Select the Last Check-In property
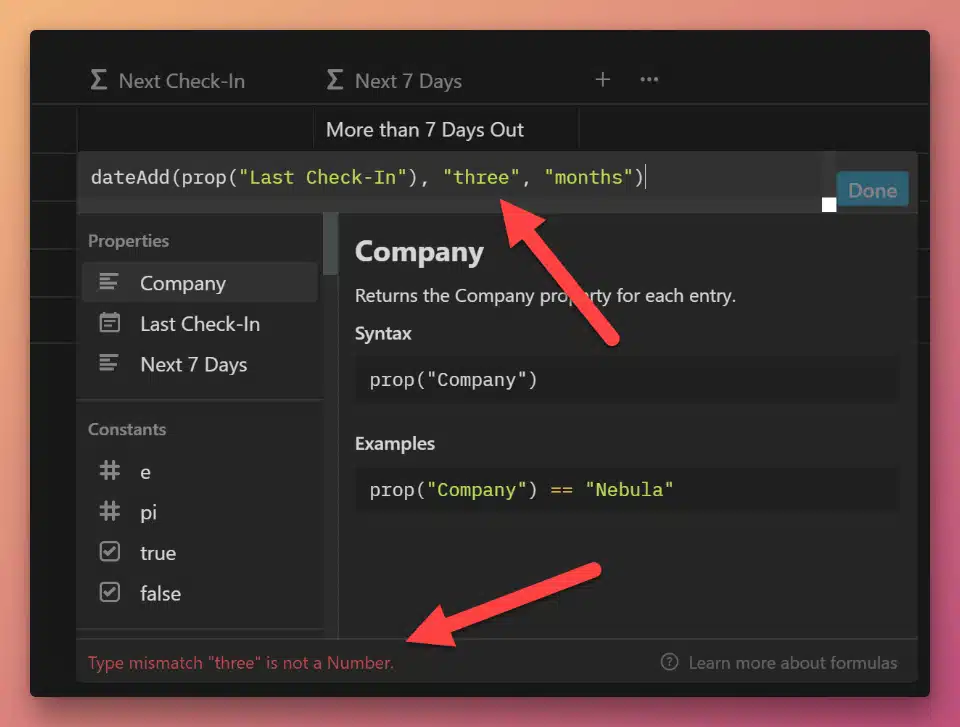The height and width of the screenshot is (727, 960). click(200, 323)
